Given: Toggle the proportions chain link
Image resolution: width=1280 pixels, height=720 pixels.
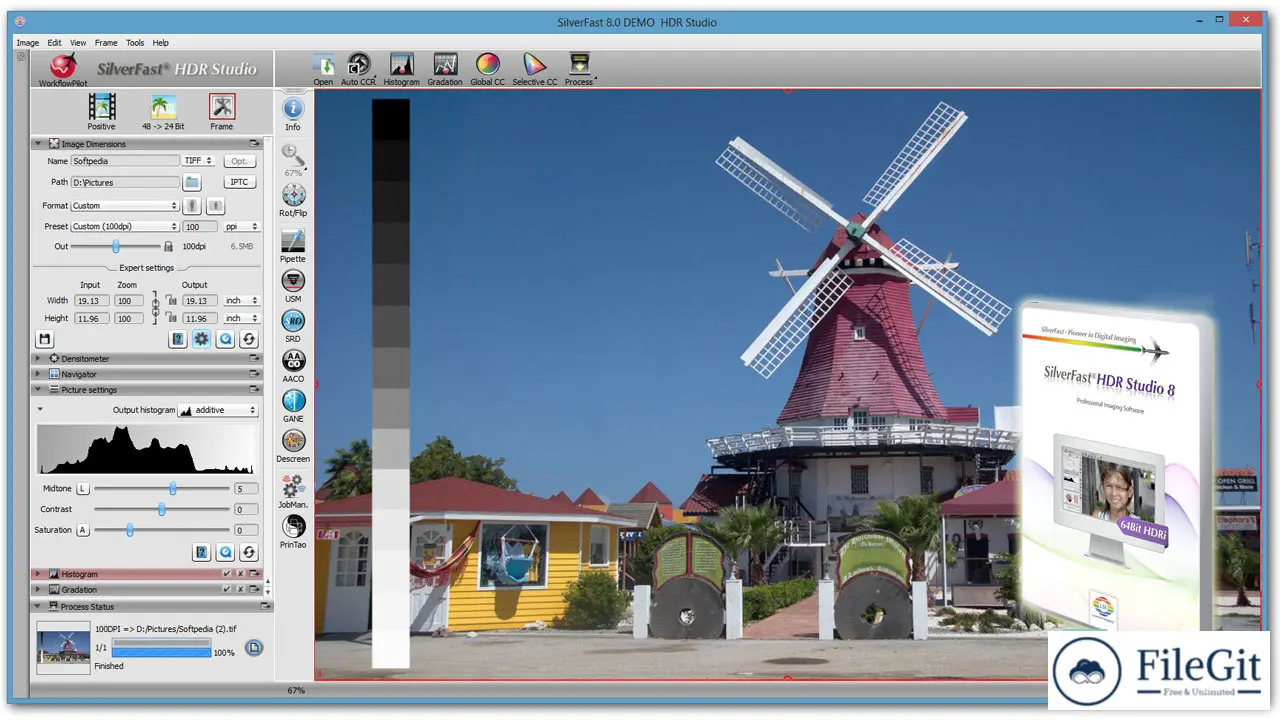Looking at the screenshot, I should pos(155,309).
